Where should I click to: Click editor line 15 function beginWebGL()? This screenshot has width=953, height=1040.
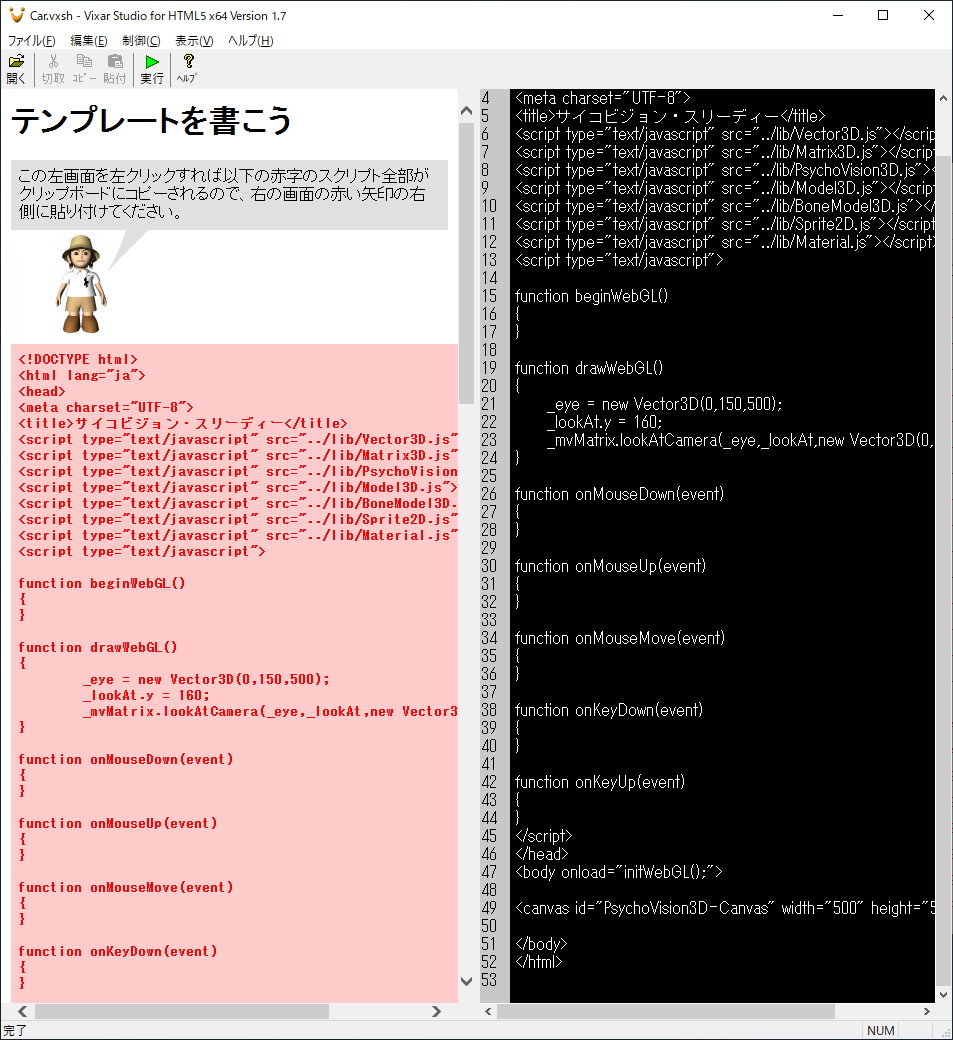pos(591,296)
